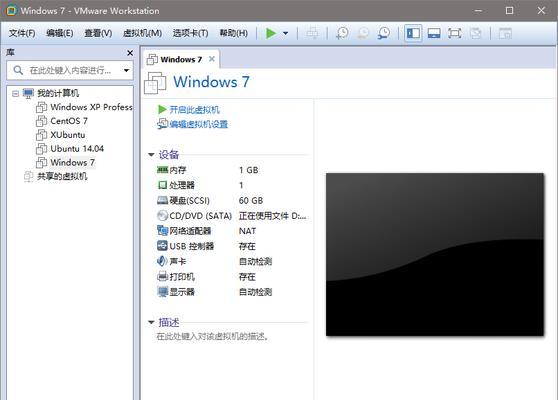
Task: Toggle the library sidebar view icon
Action: coord(413,33)
